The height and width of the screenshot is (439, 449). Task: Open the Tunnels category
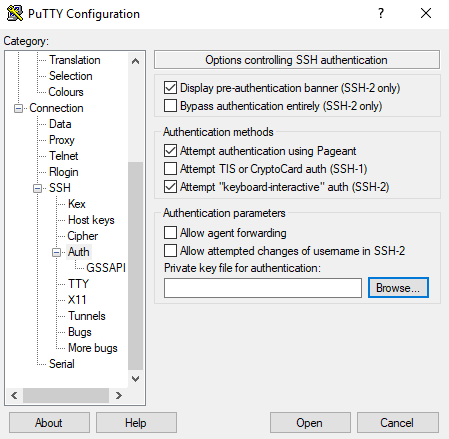click(x=87, y=316)
